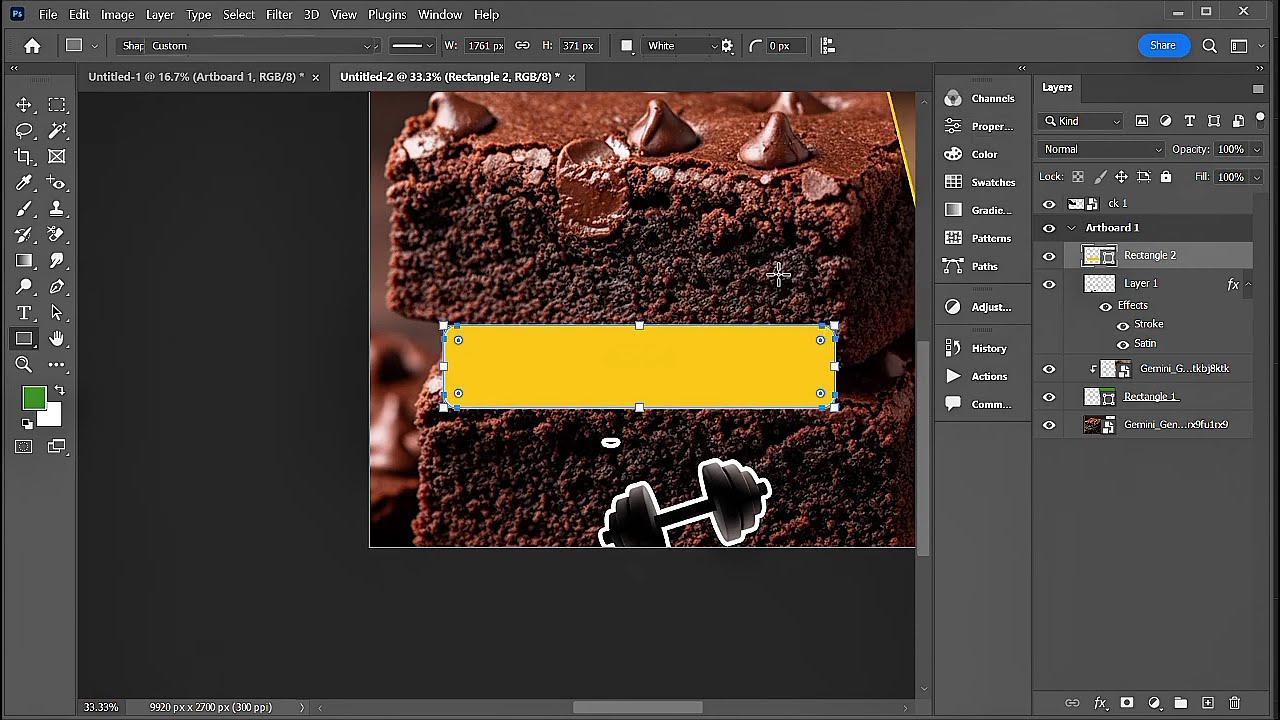Open the History panel button

[976, 348]
